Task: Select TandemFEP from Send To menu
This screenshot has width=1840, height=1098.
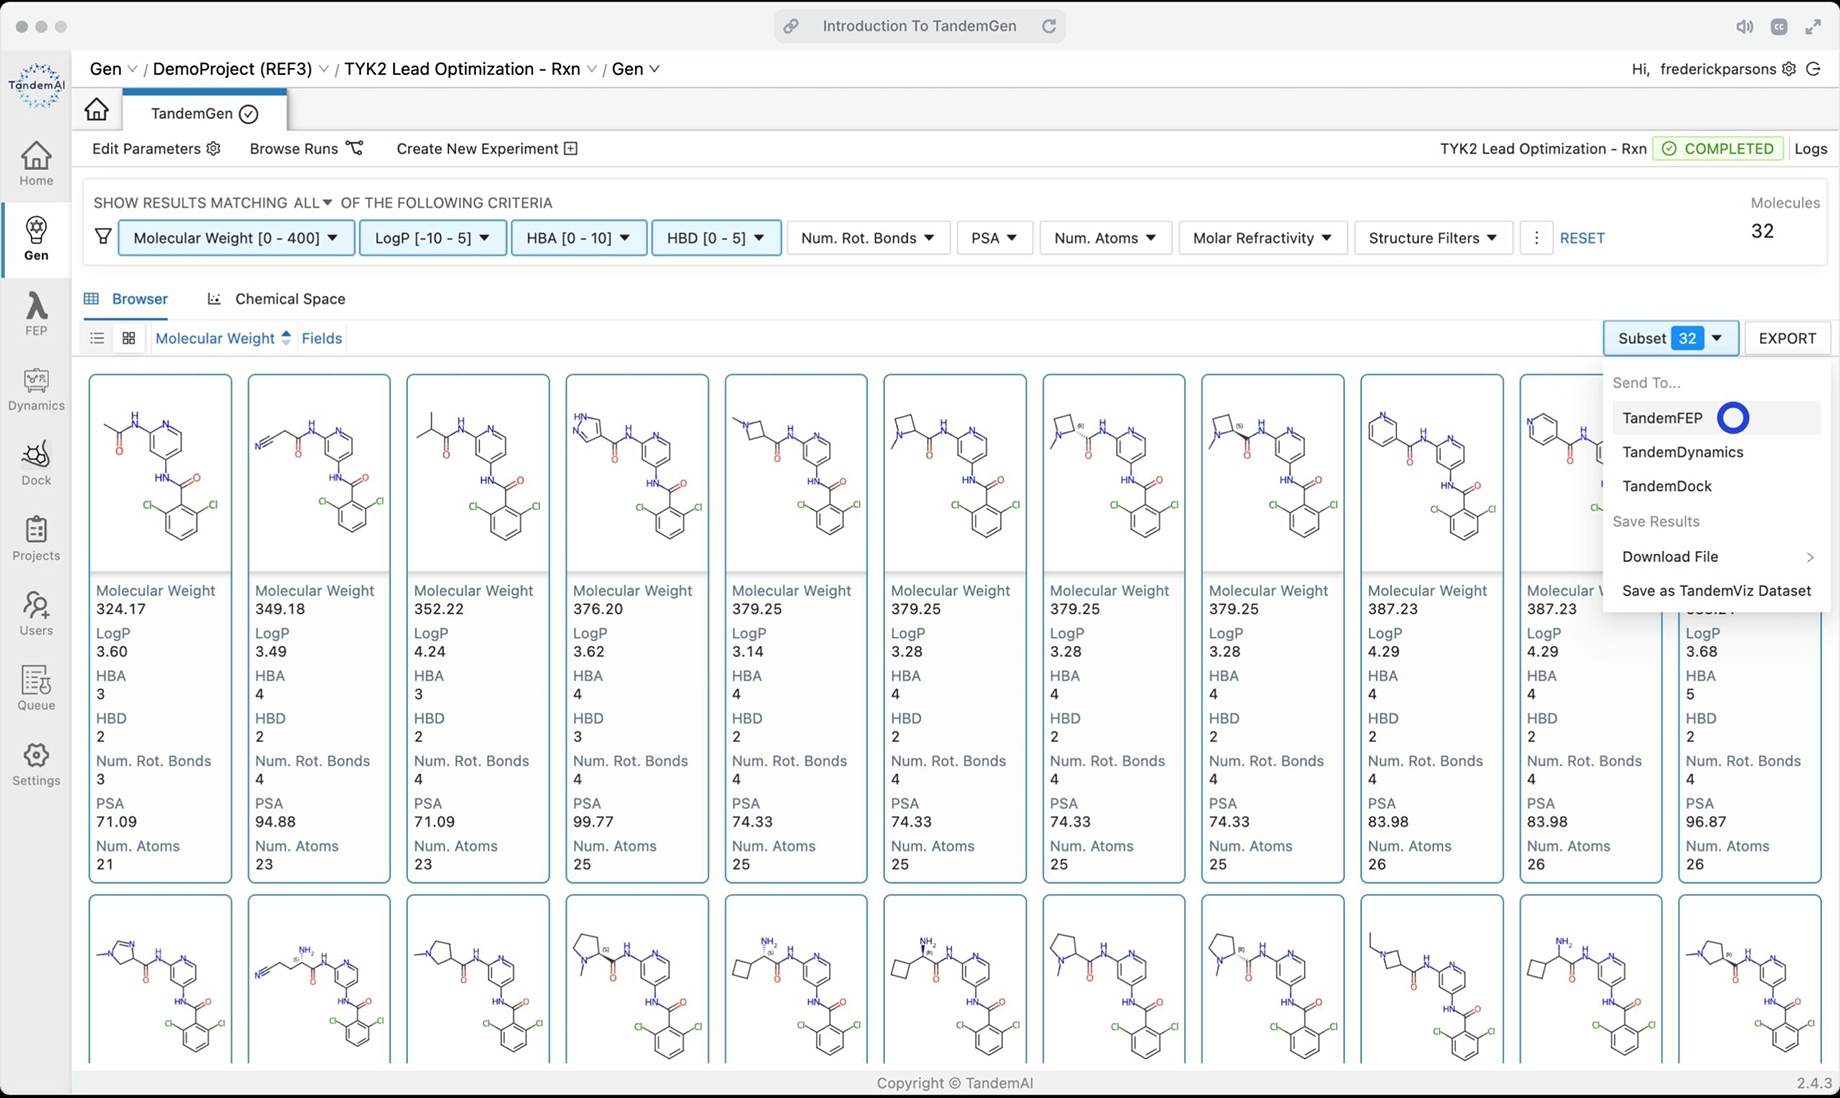Action: (x=1662, y=418)
